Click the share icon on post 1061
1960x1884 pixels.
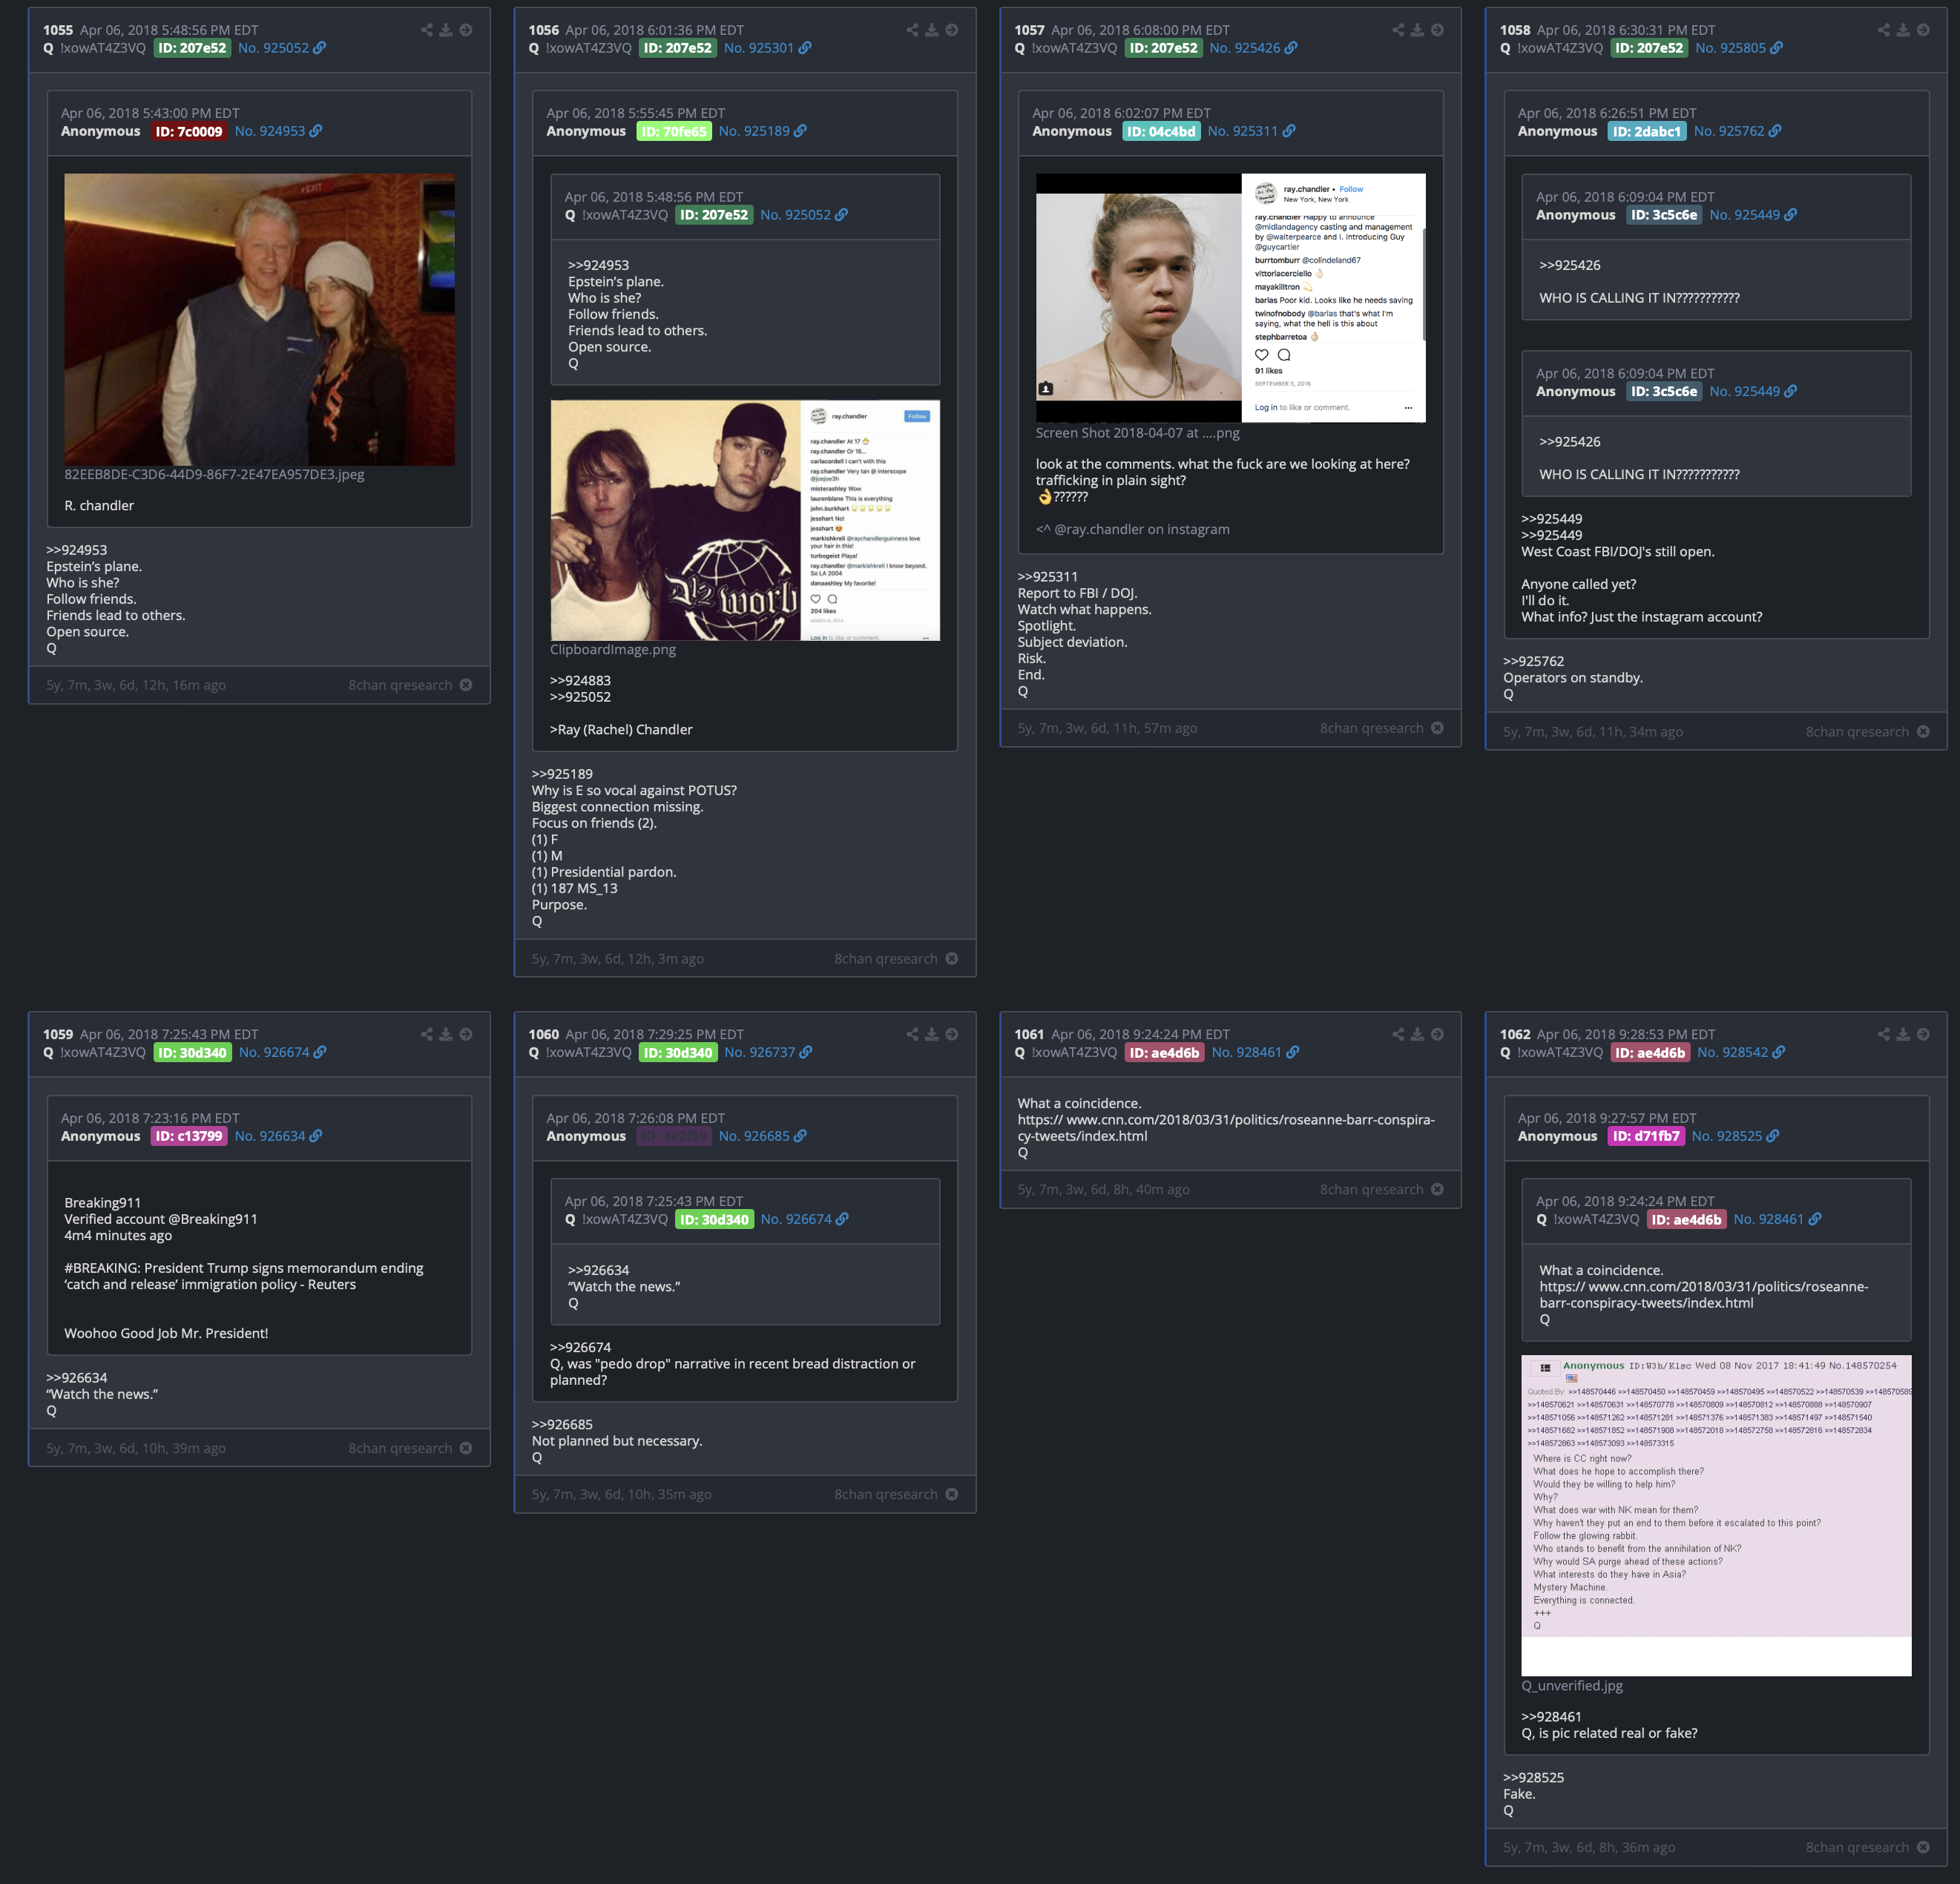point(1398,1034)
